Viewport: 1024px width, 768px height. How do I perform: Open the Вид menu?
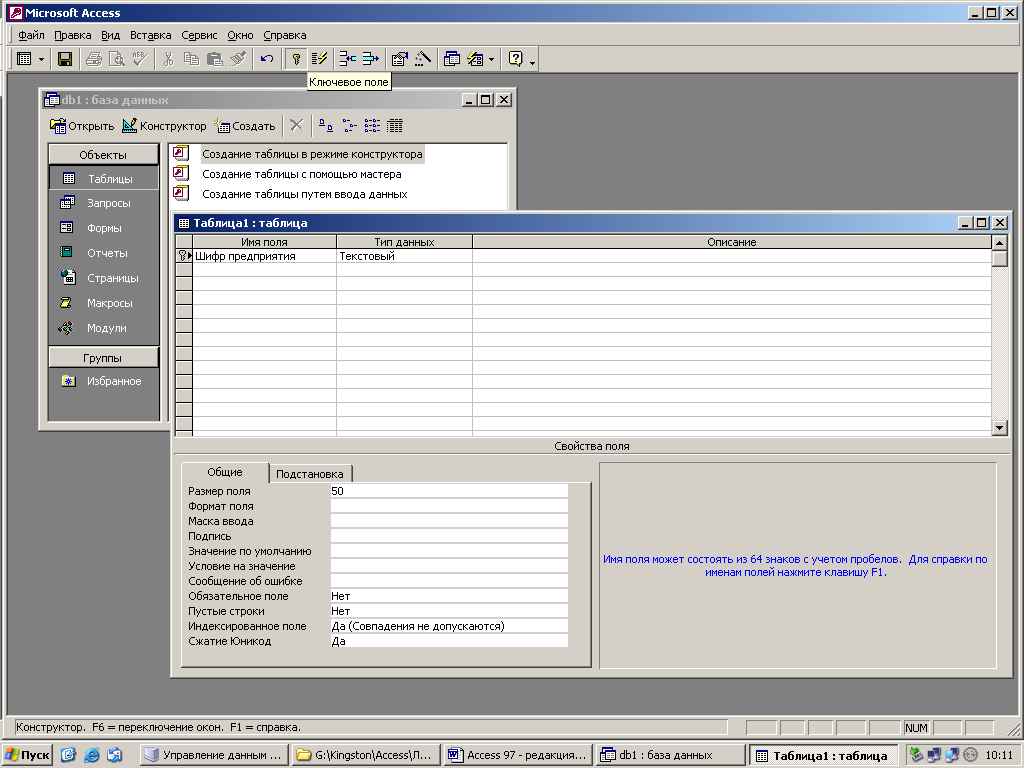110,35
